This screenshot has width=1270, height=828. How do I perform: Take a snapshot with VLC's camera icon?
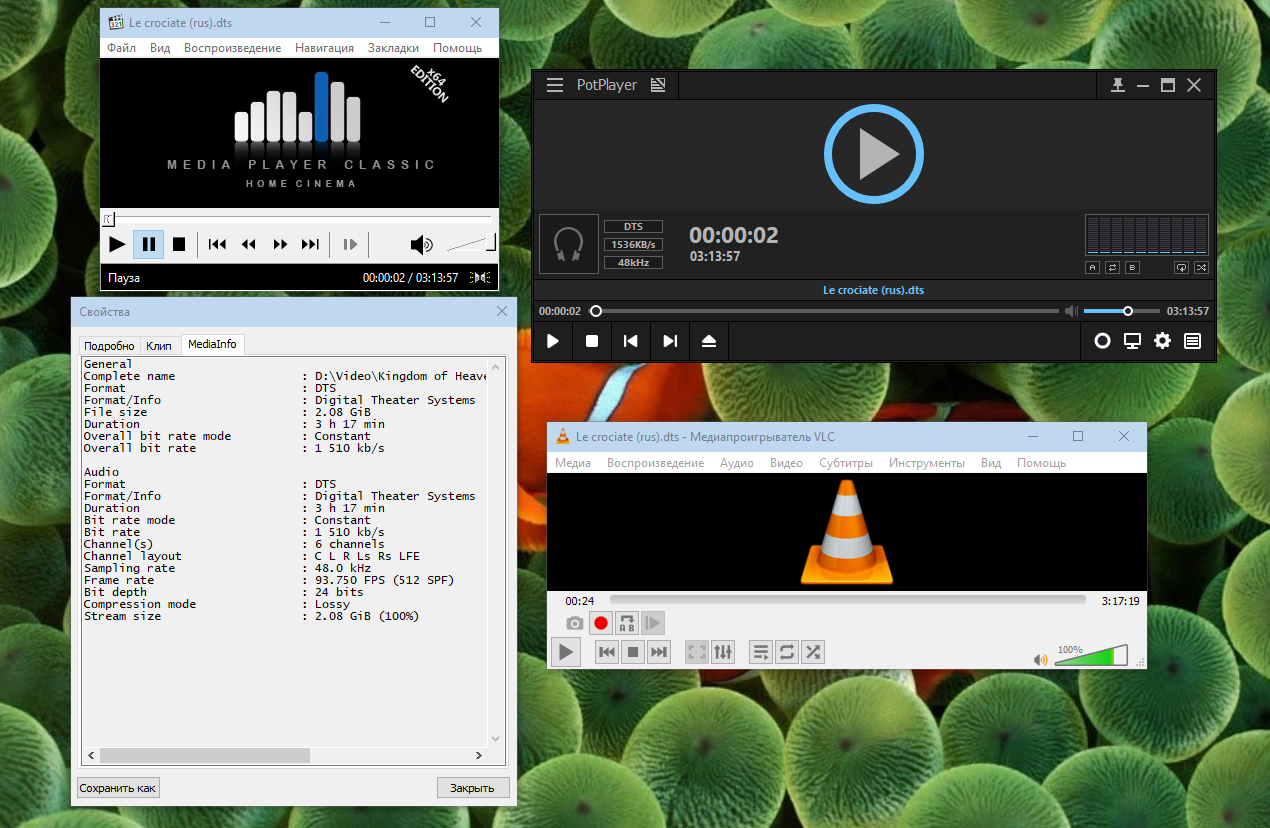pos(574,623)
